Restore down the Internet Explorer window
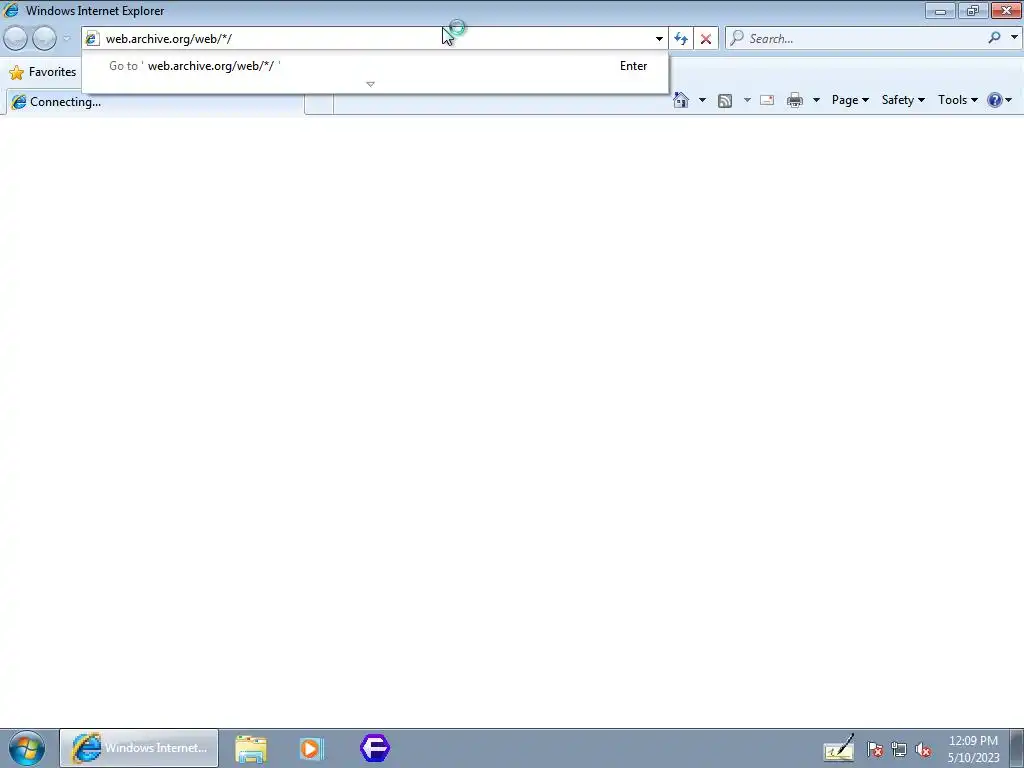 pos(973,10)
